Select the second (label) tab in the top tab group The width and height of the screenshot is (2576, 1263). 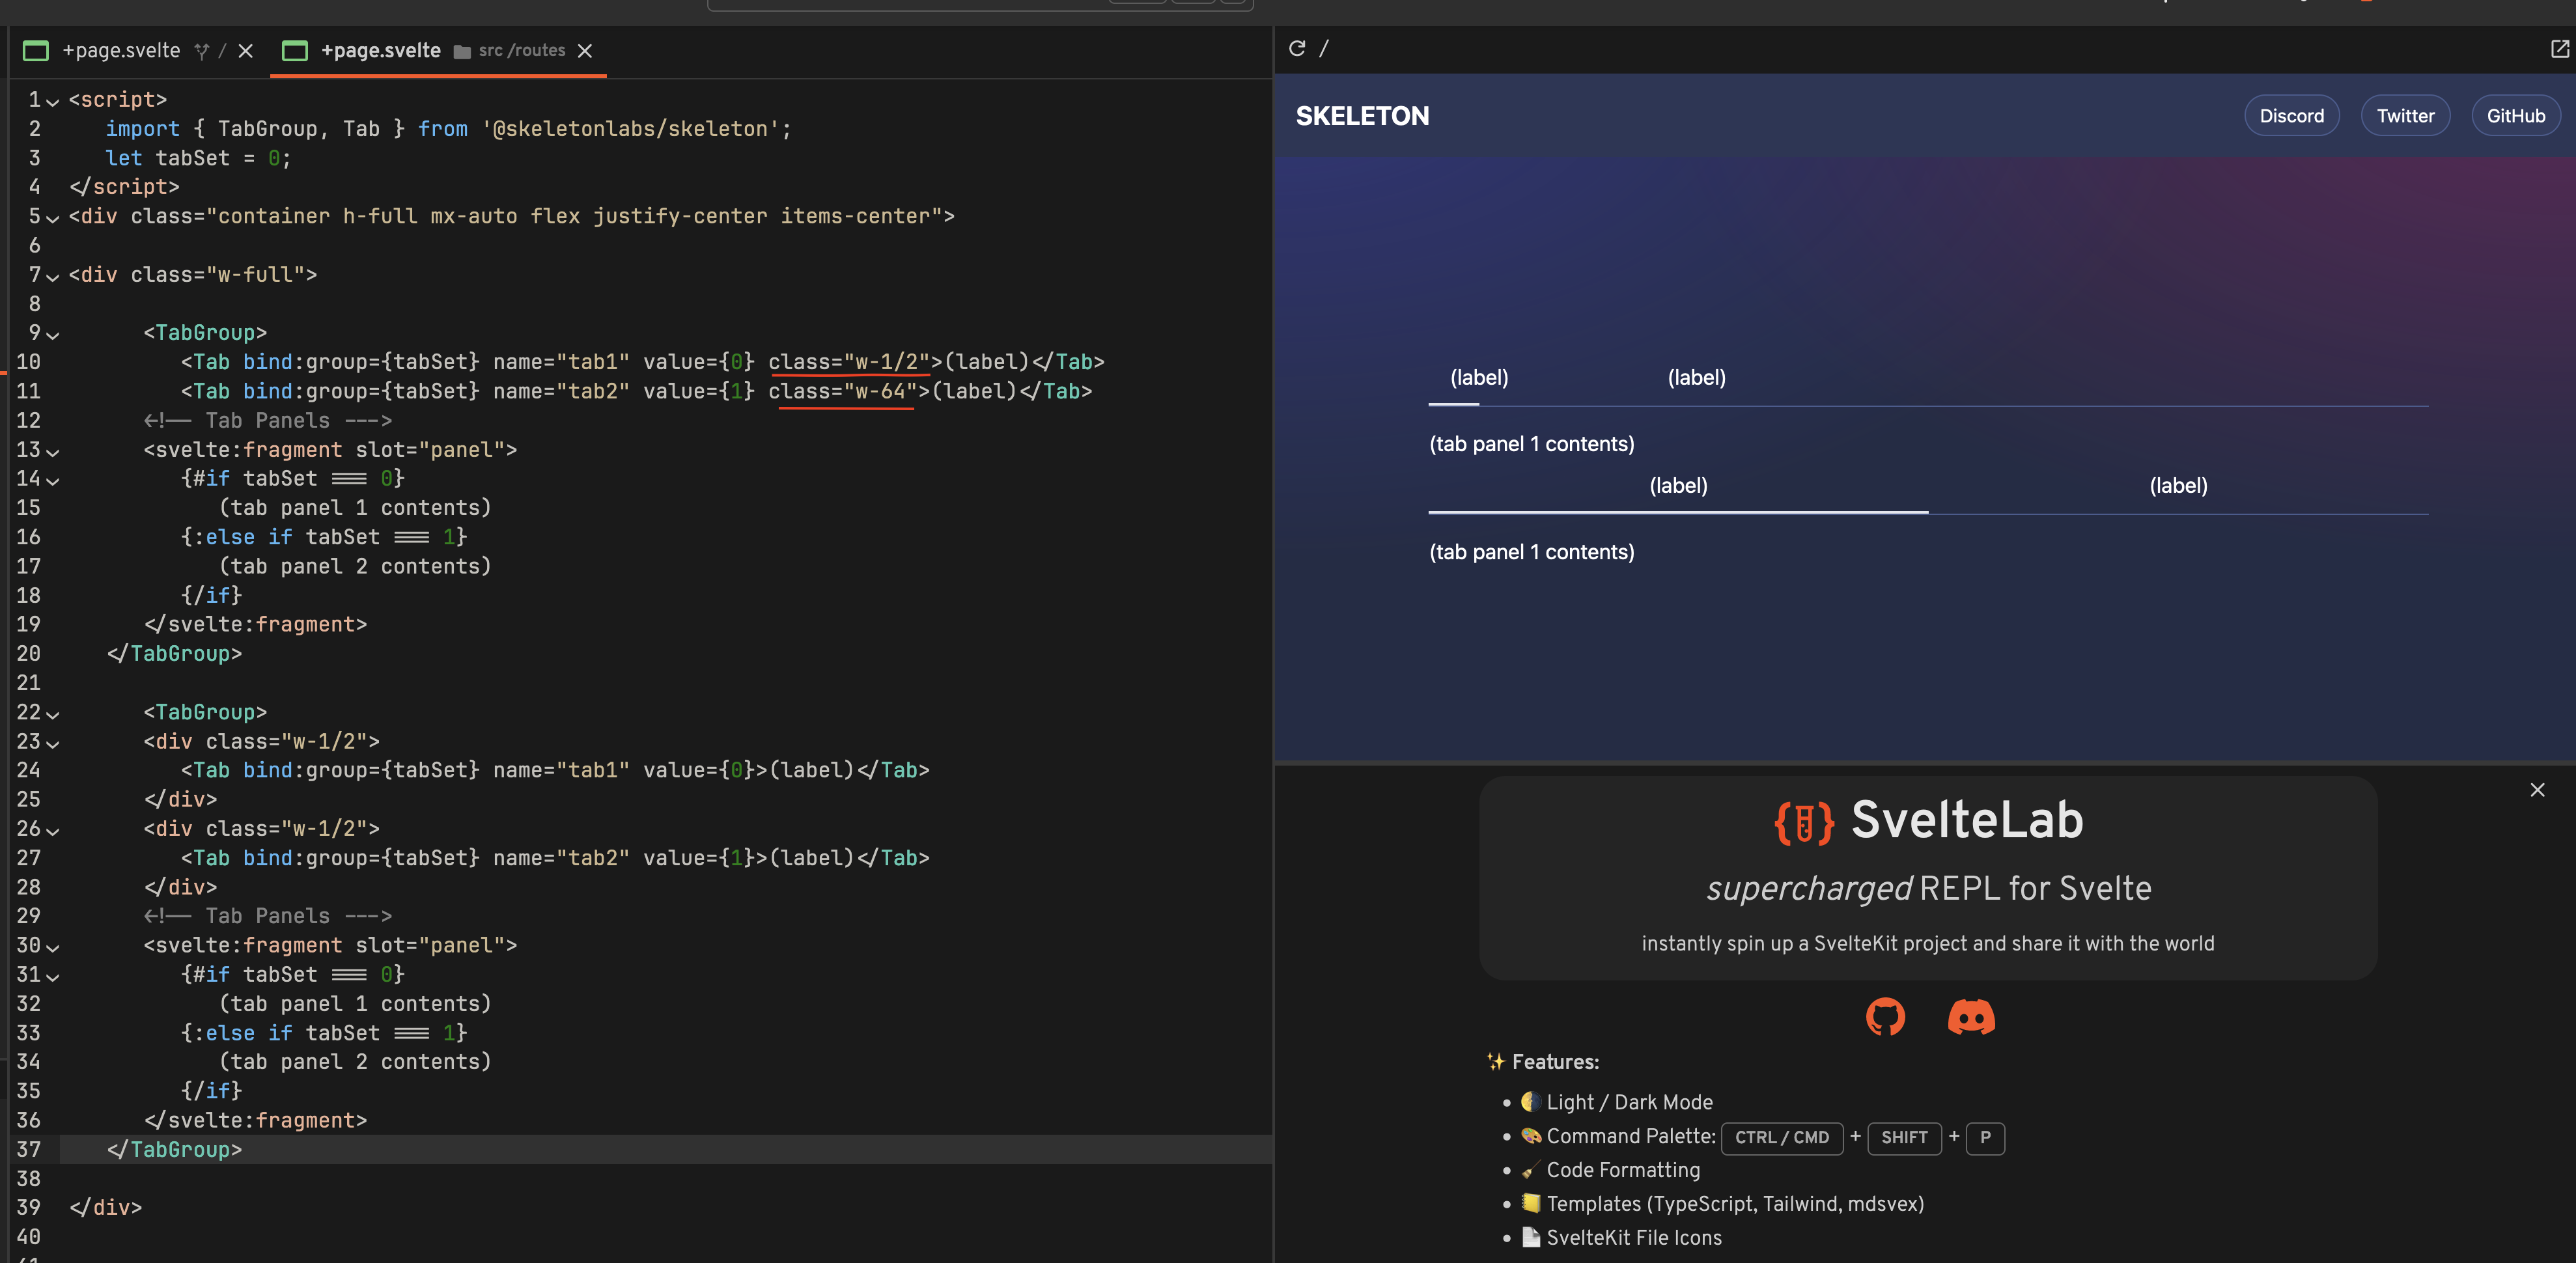coord(1696,377)
